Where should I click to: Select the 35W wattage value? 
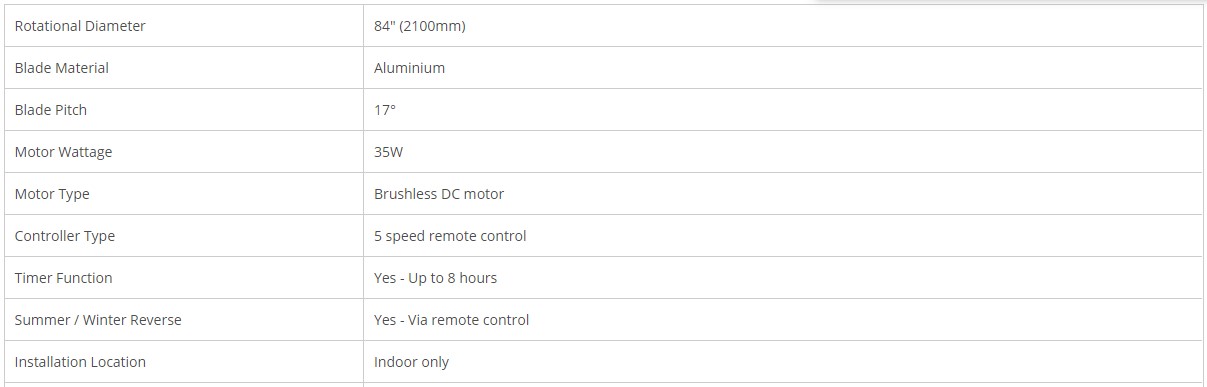point(389,152)
